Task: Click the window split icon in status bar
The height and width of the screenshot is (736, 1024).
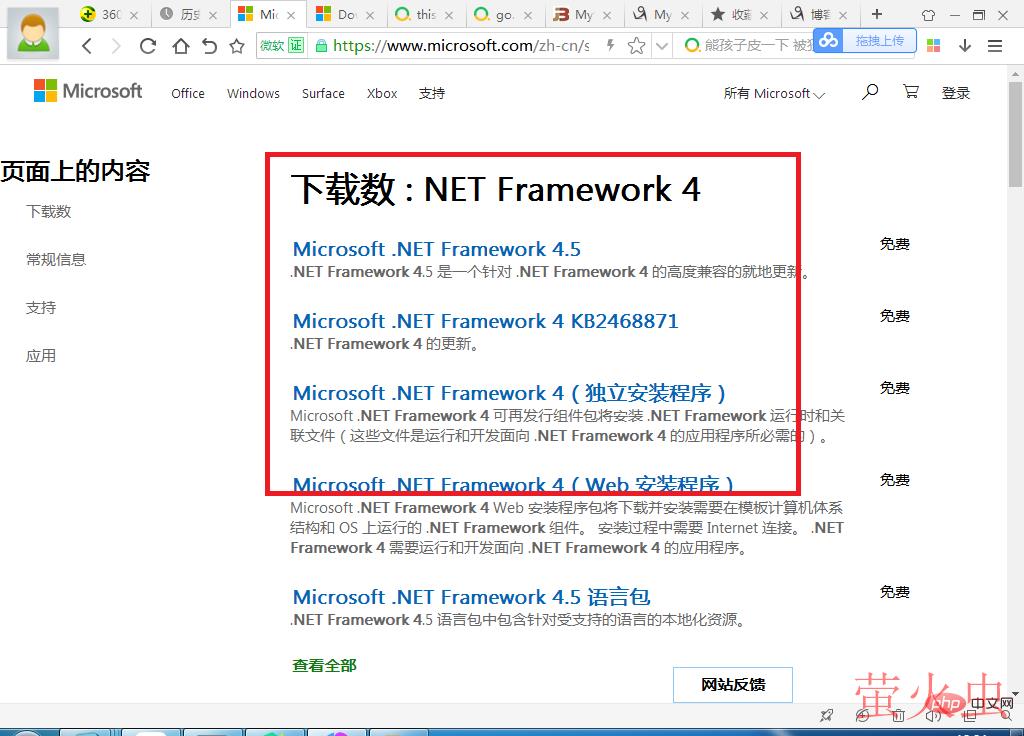Action: click(x=970, y=716)
